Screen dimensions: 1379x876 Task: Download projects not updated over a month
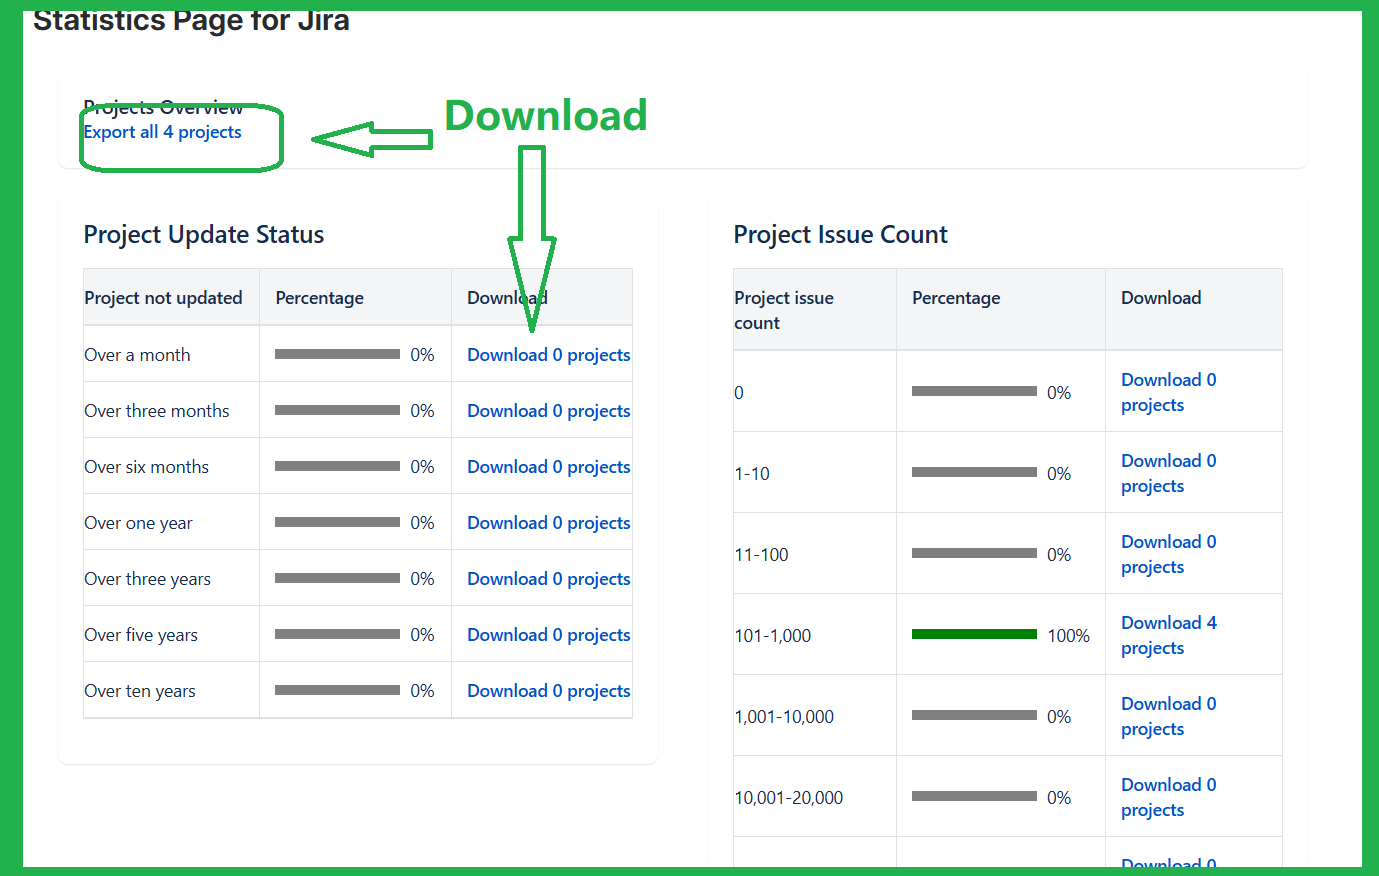pos(549,355)
